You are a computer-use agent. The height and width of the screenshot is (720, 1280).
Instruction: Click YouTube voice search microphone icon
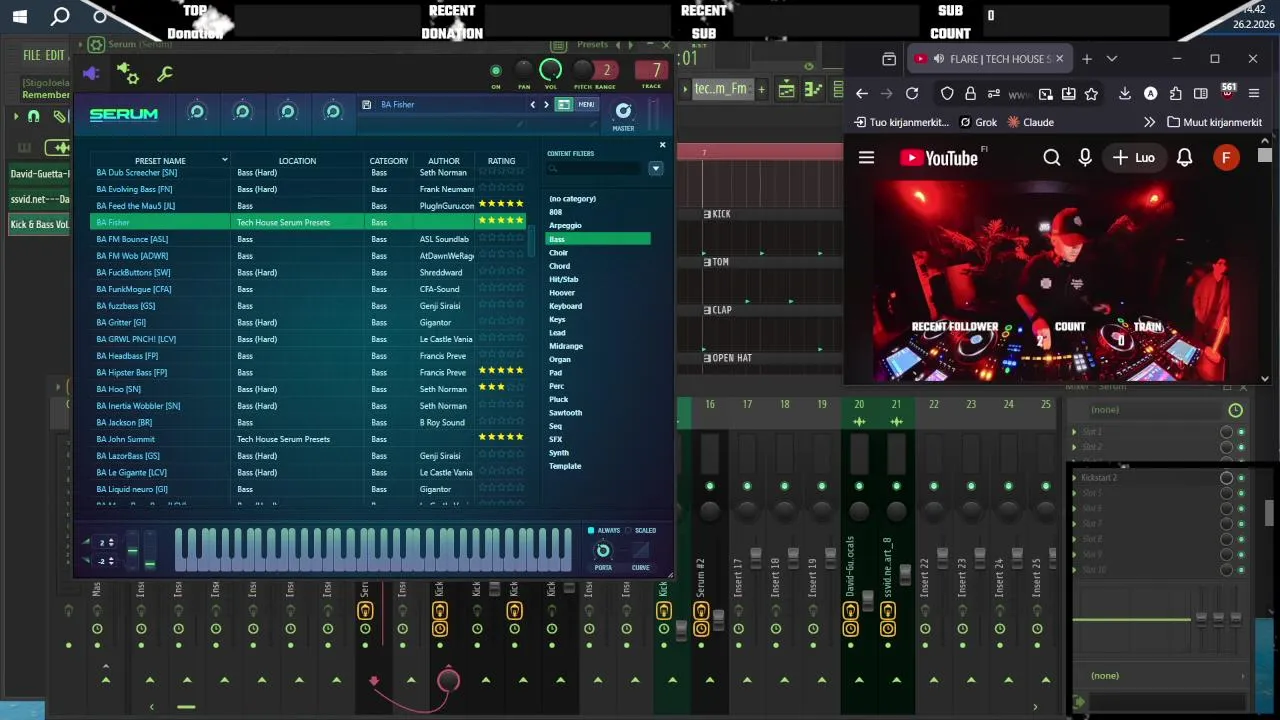pyautogui.click(x=1085, y=157)
